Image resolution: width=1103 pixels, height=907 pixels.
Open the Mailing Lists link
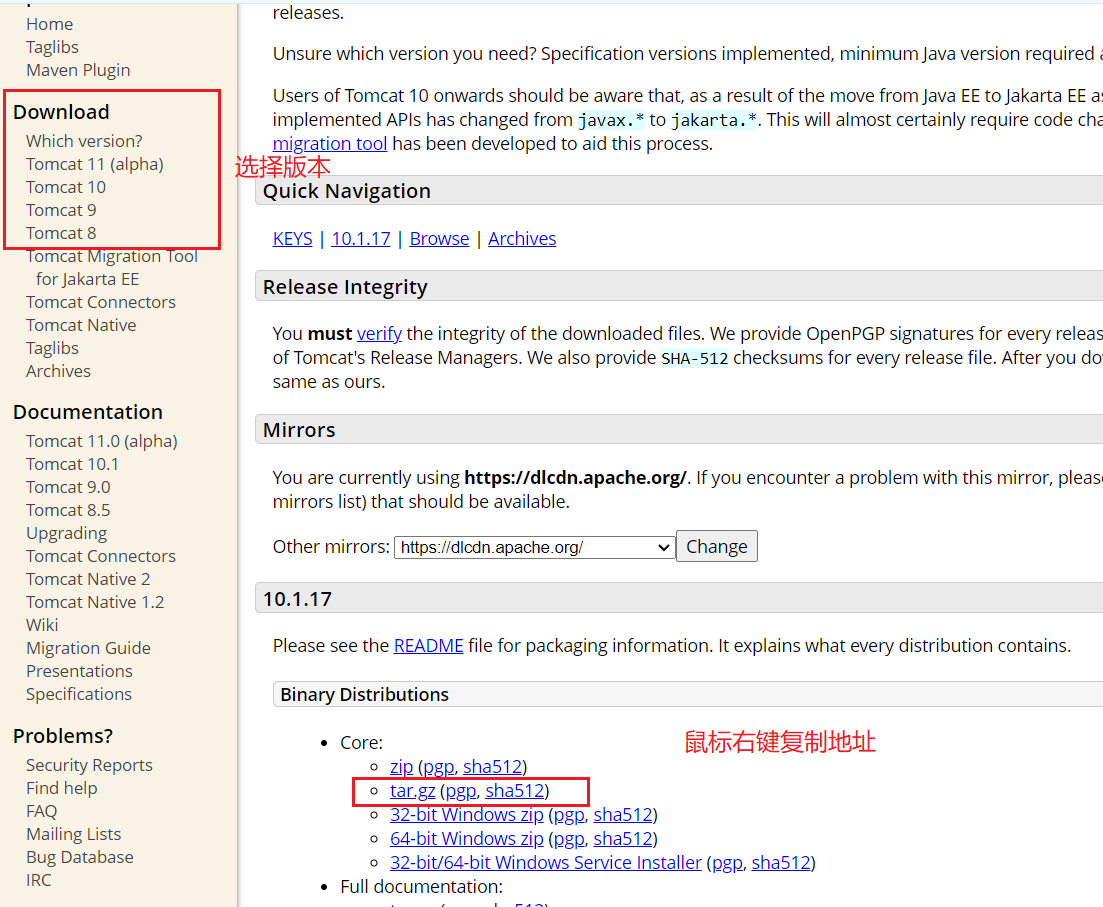tap(74, 834)
